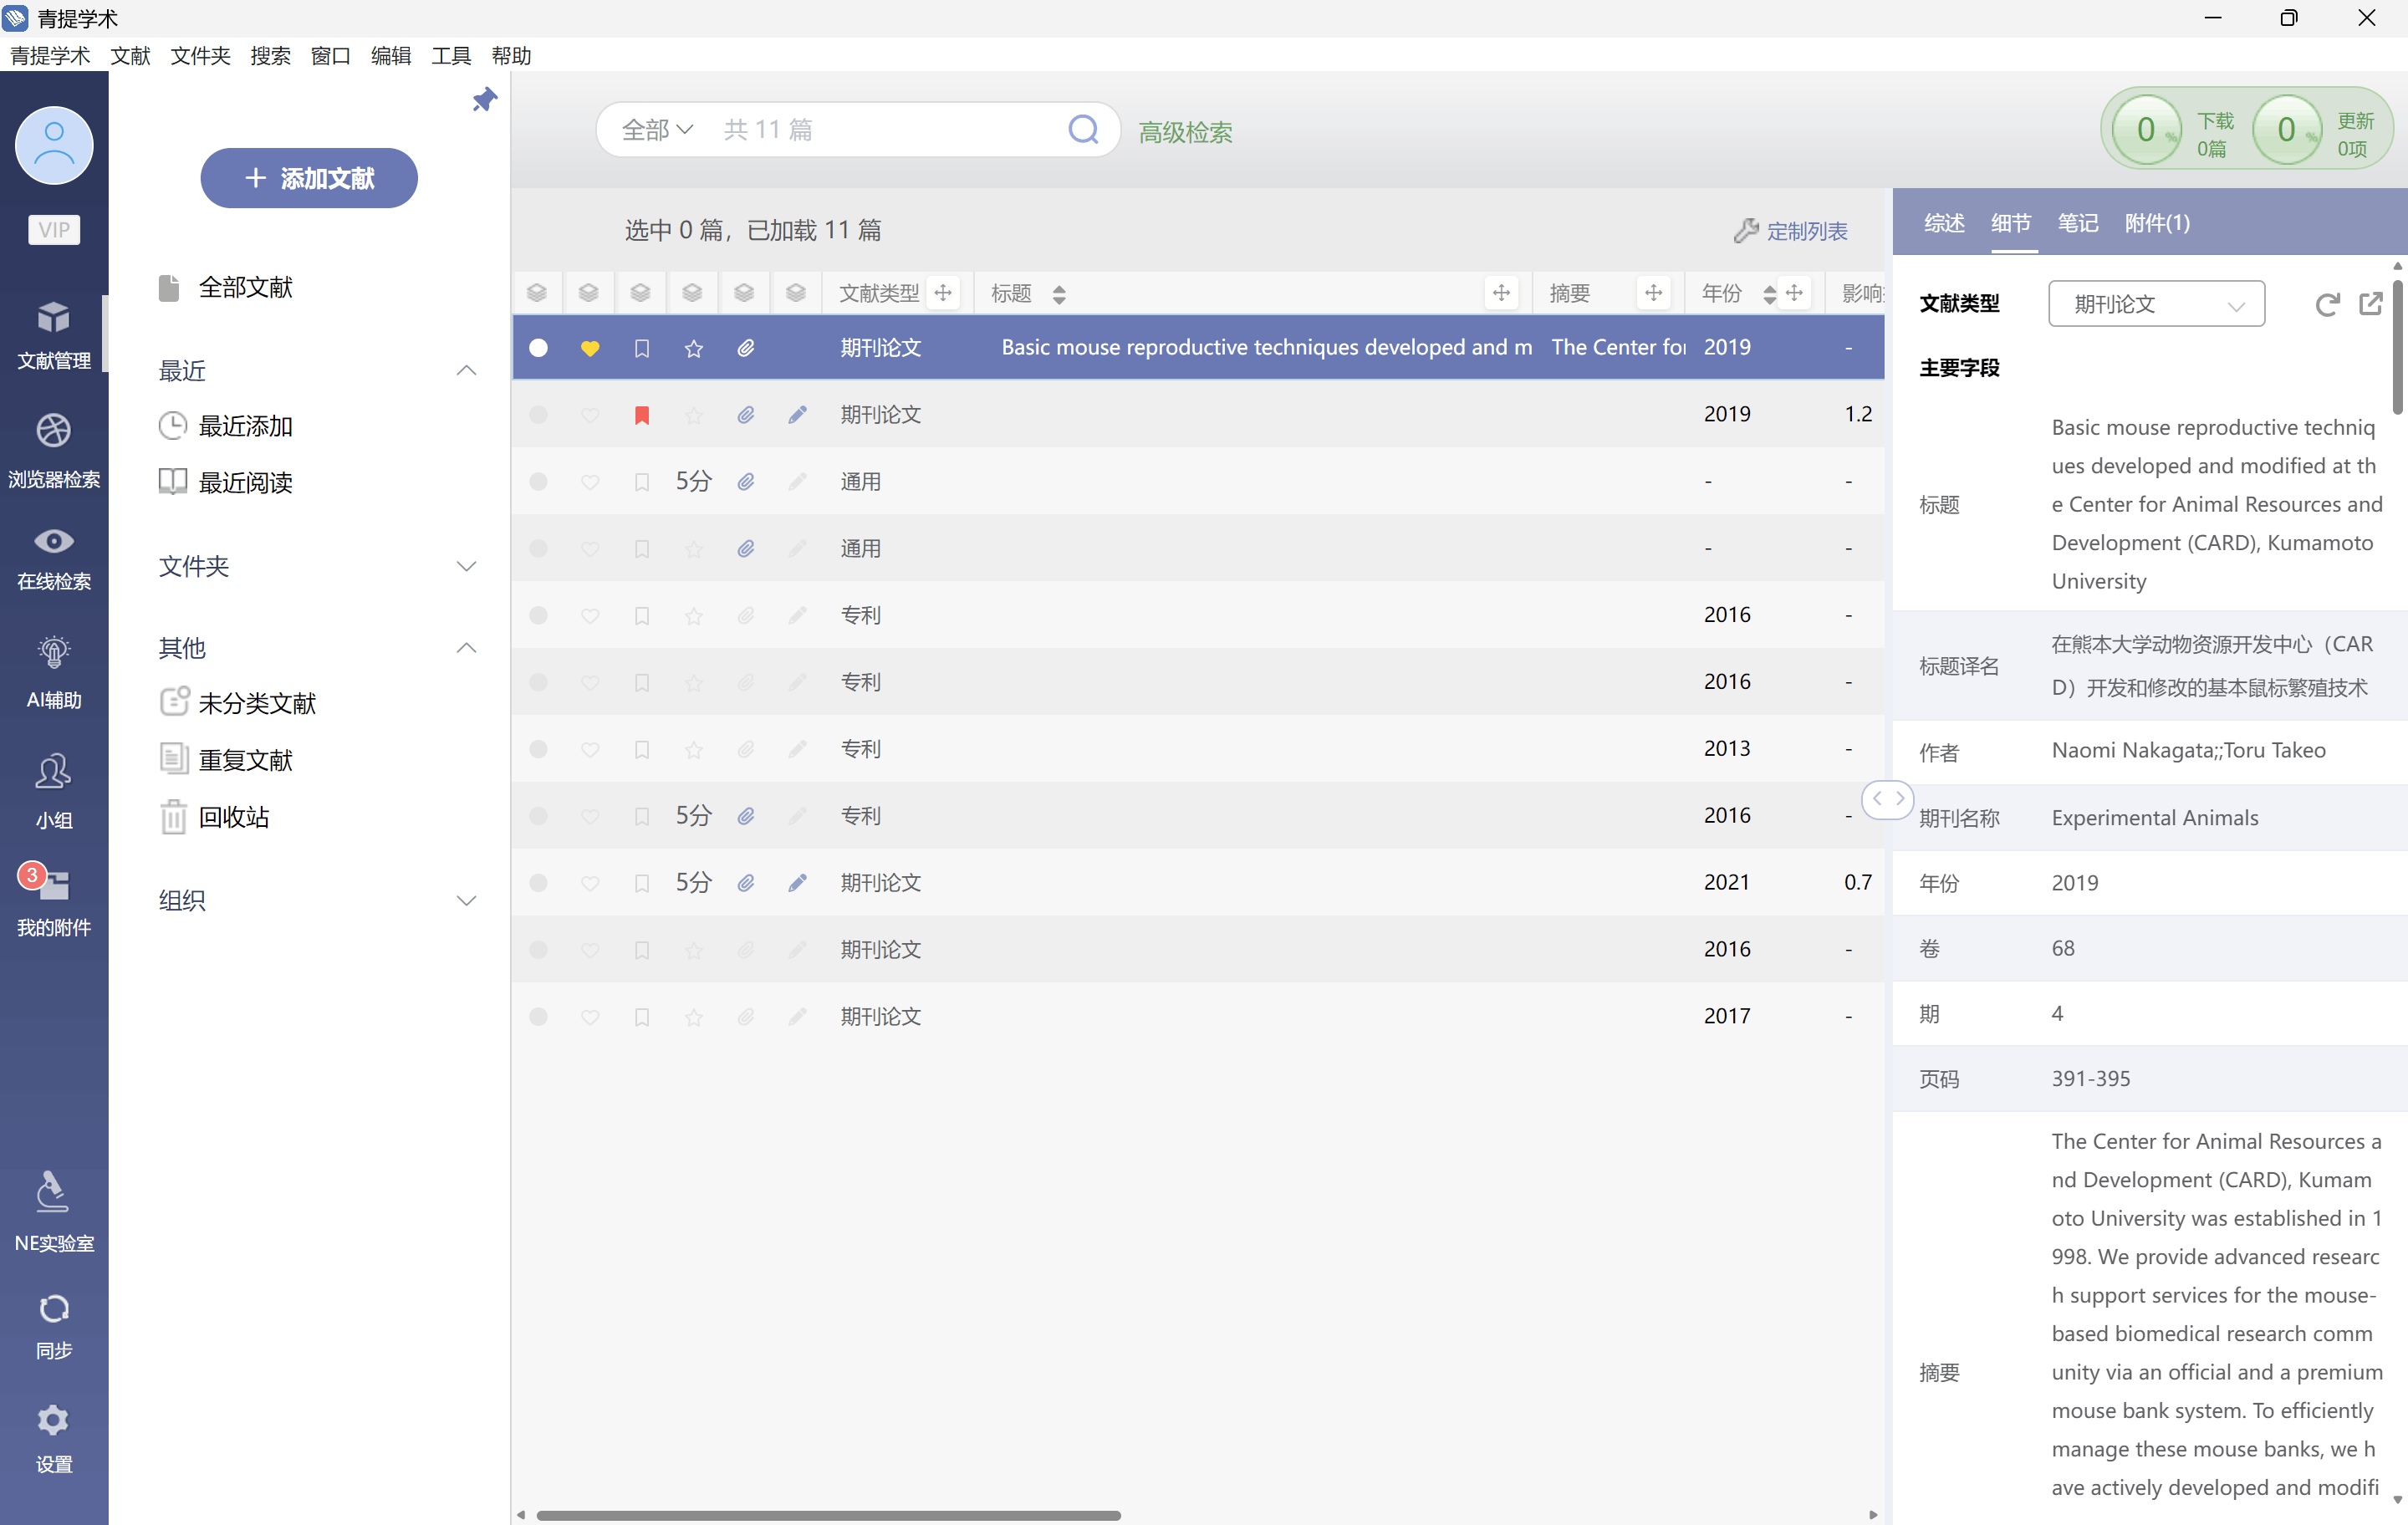Click the refresh icon beside 文献类型
This screenshot has height=1525, width=2408.
pyautogui.click(x=2327, y=304)
